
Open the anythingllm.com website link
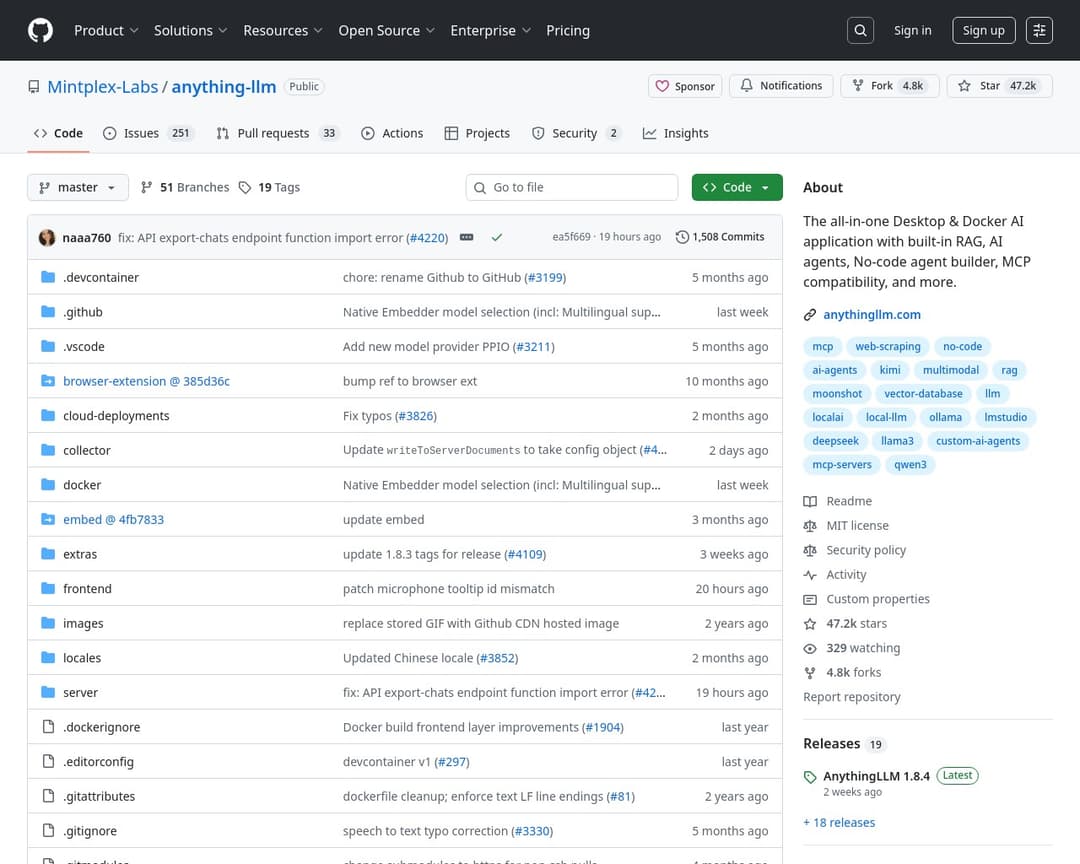[x=871, y=314]
